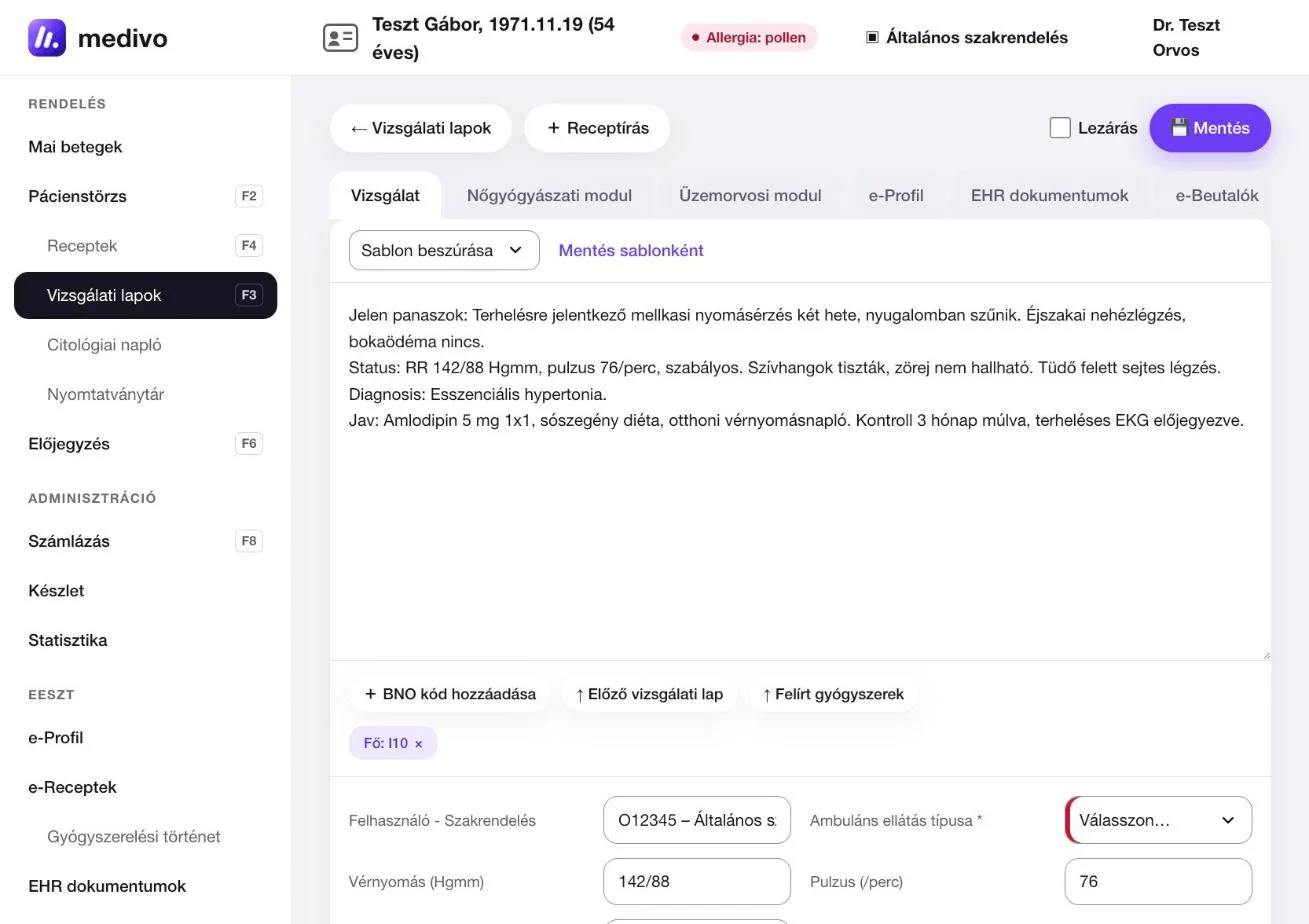Load Előző vizsgálati lap
This screenshot has width=1309, height=924.
(649, 694)
